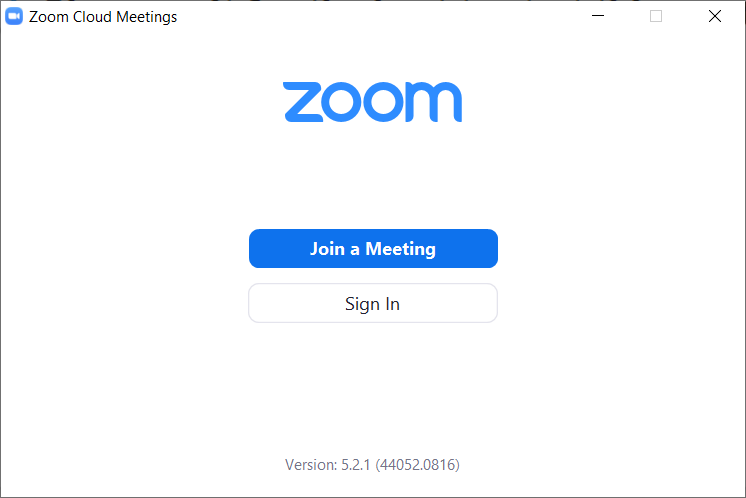Click the empty title bar area
The image size is (746, 498).
coord(380,16)
